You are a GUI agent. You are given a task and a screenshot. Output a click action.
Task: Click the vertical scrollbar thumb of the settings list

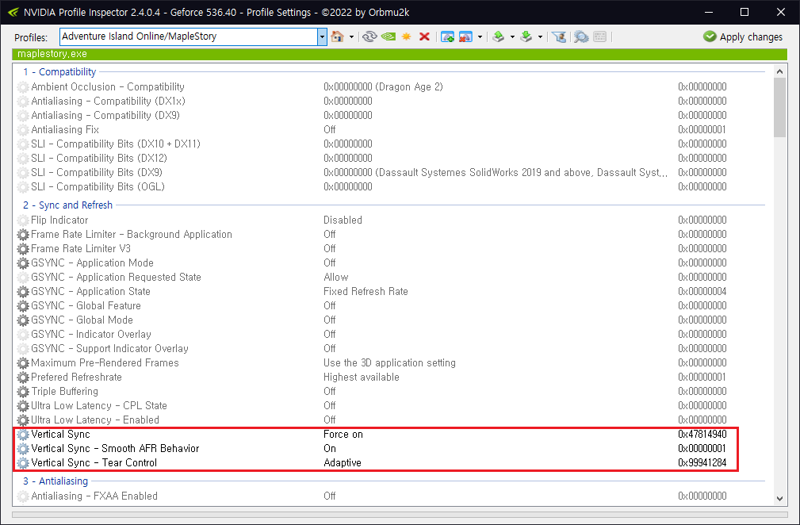click(x=780, y=107)
